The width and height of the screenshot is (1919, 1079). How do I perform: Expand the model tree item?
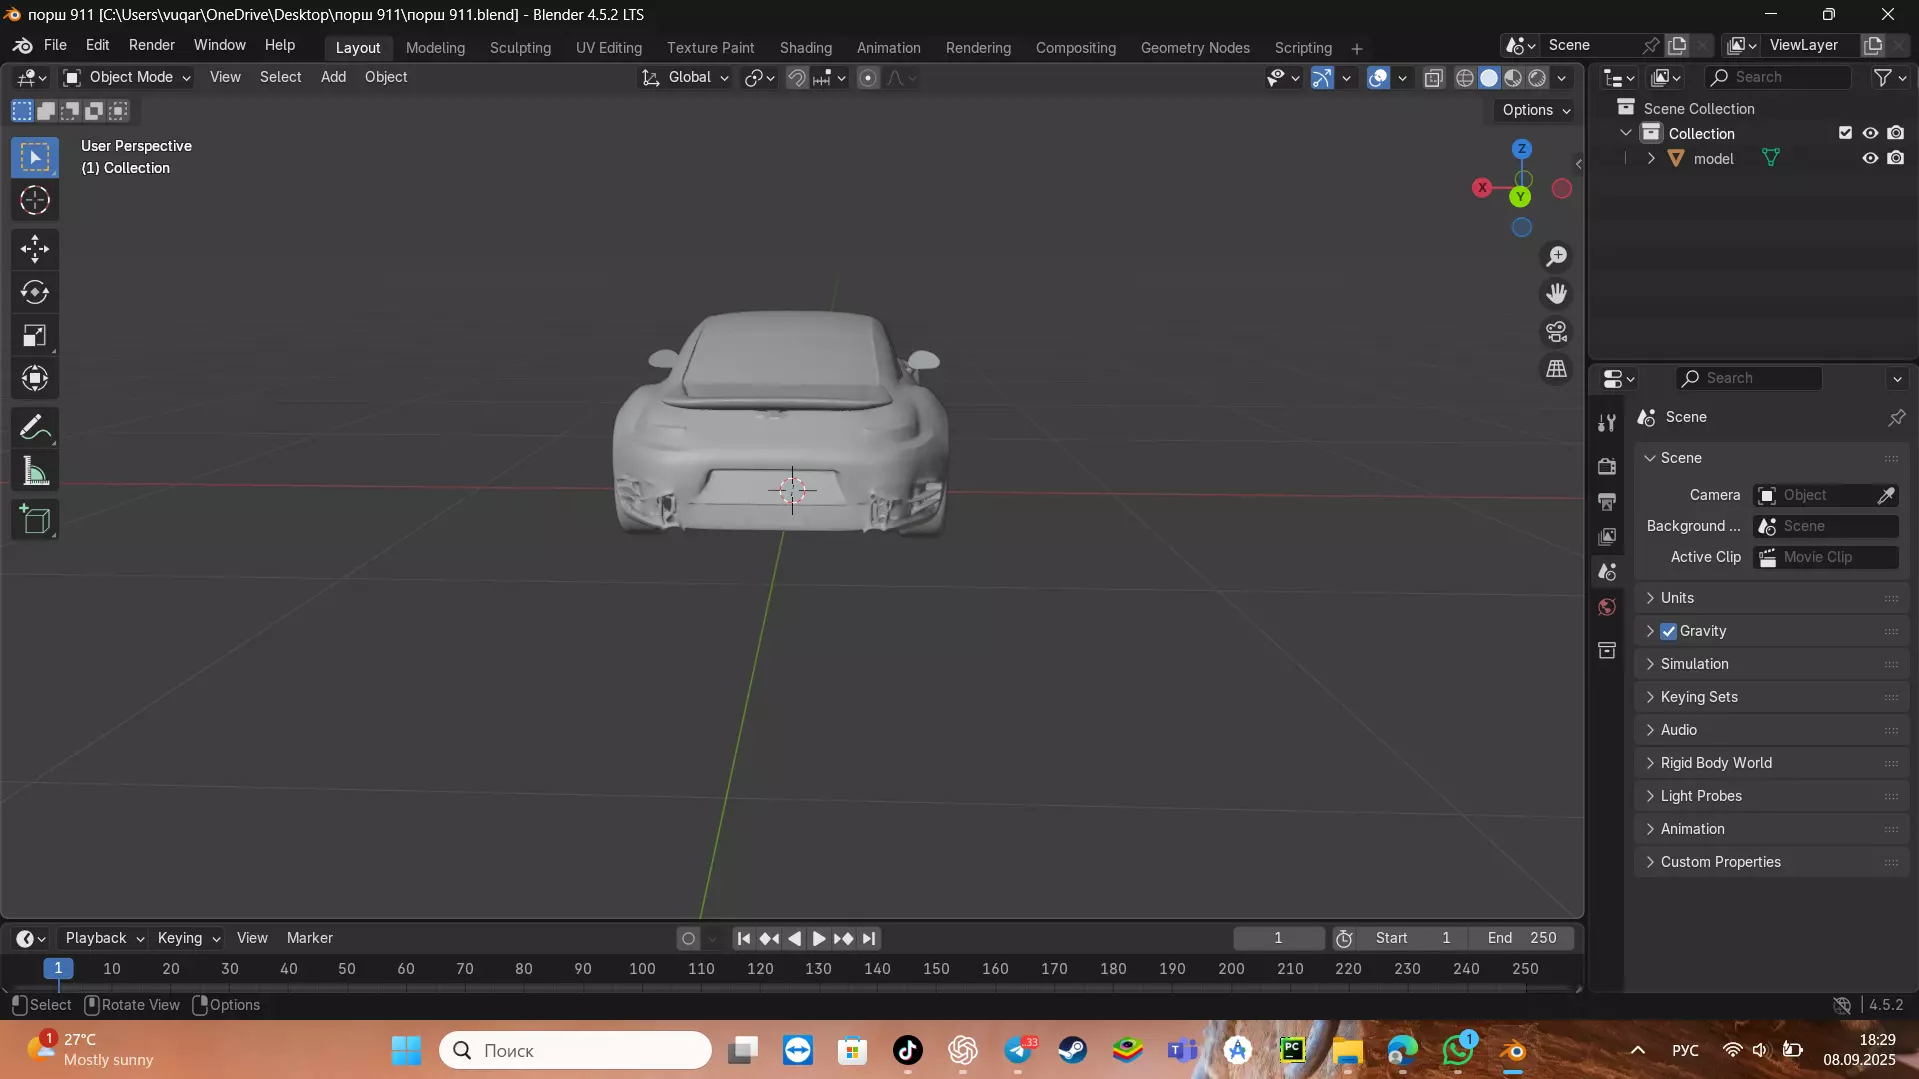[1651, 159]
